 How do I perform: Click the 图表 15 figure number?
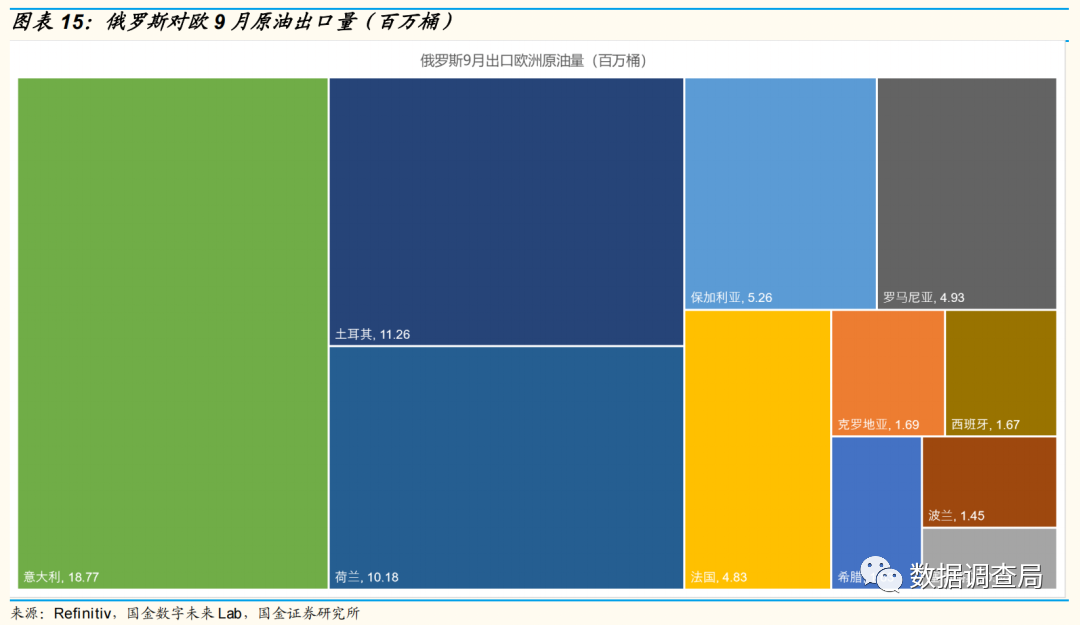(50, 21)
